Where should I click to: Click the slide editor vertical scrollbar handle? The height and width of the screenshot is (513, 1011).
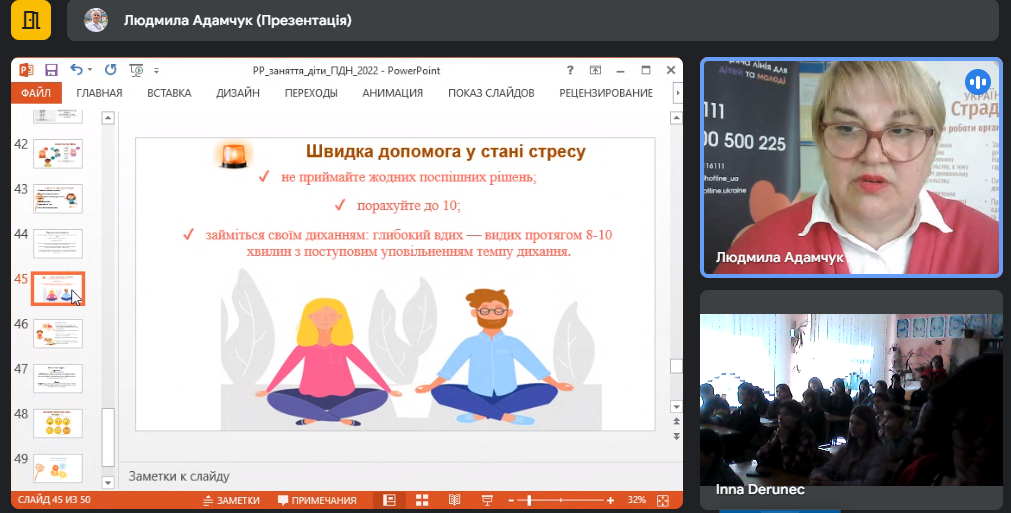click(676, 366)
